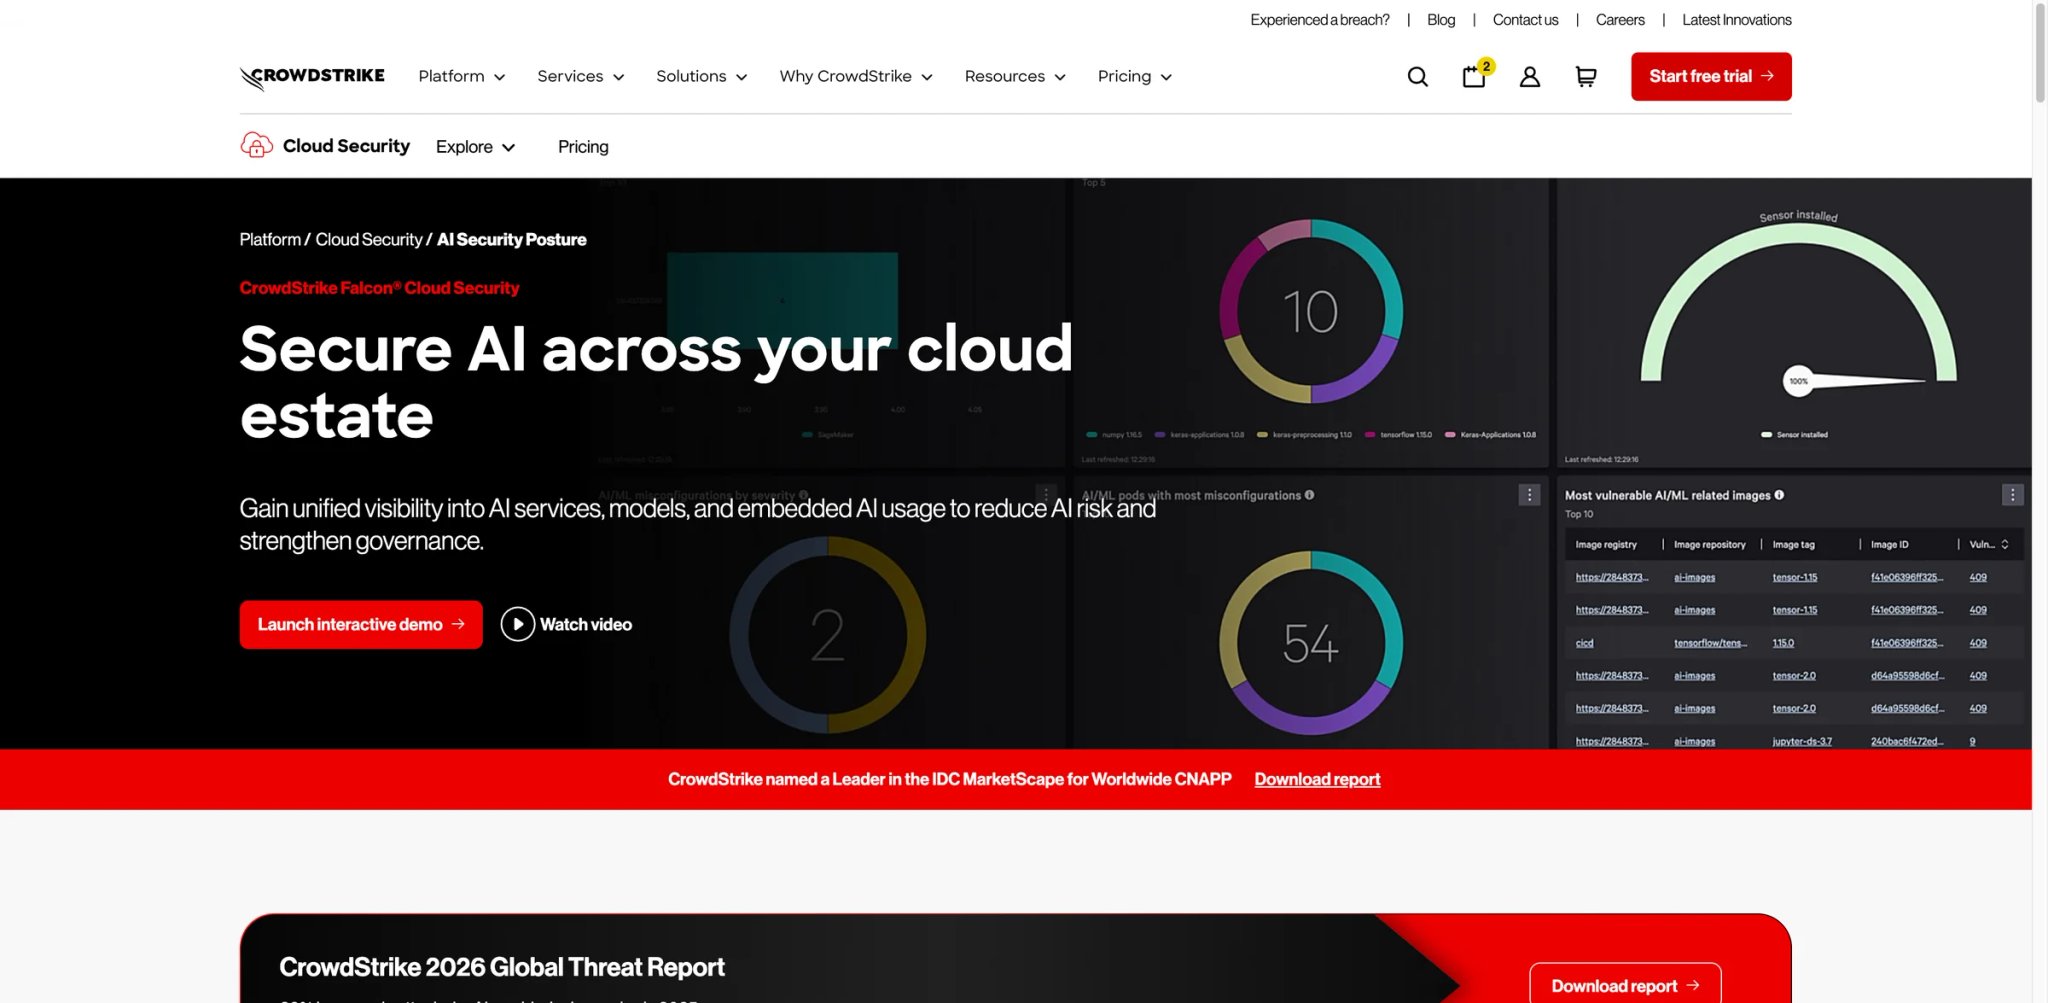2048x1003 pixels.
Task: Click the jupyter-ds-3.7 image tag
Action: point(1802,742)
